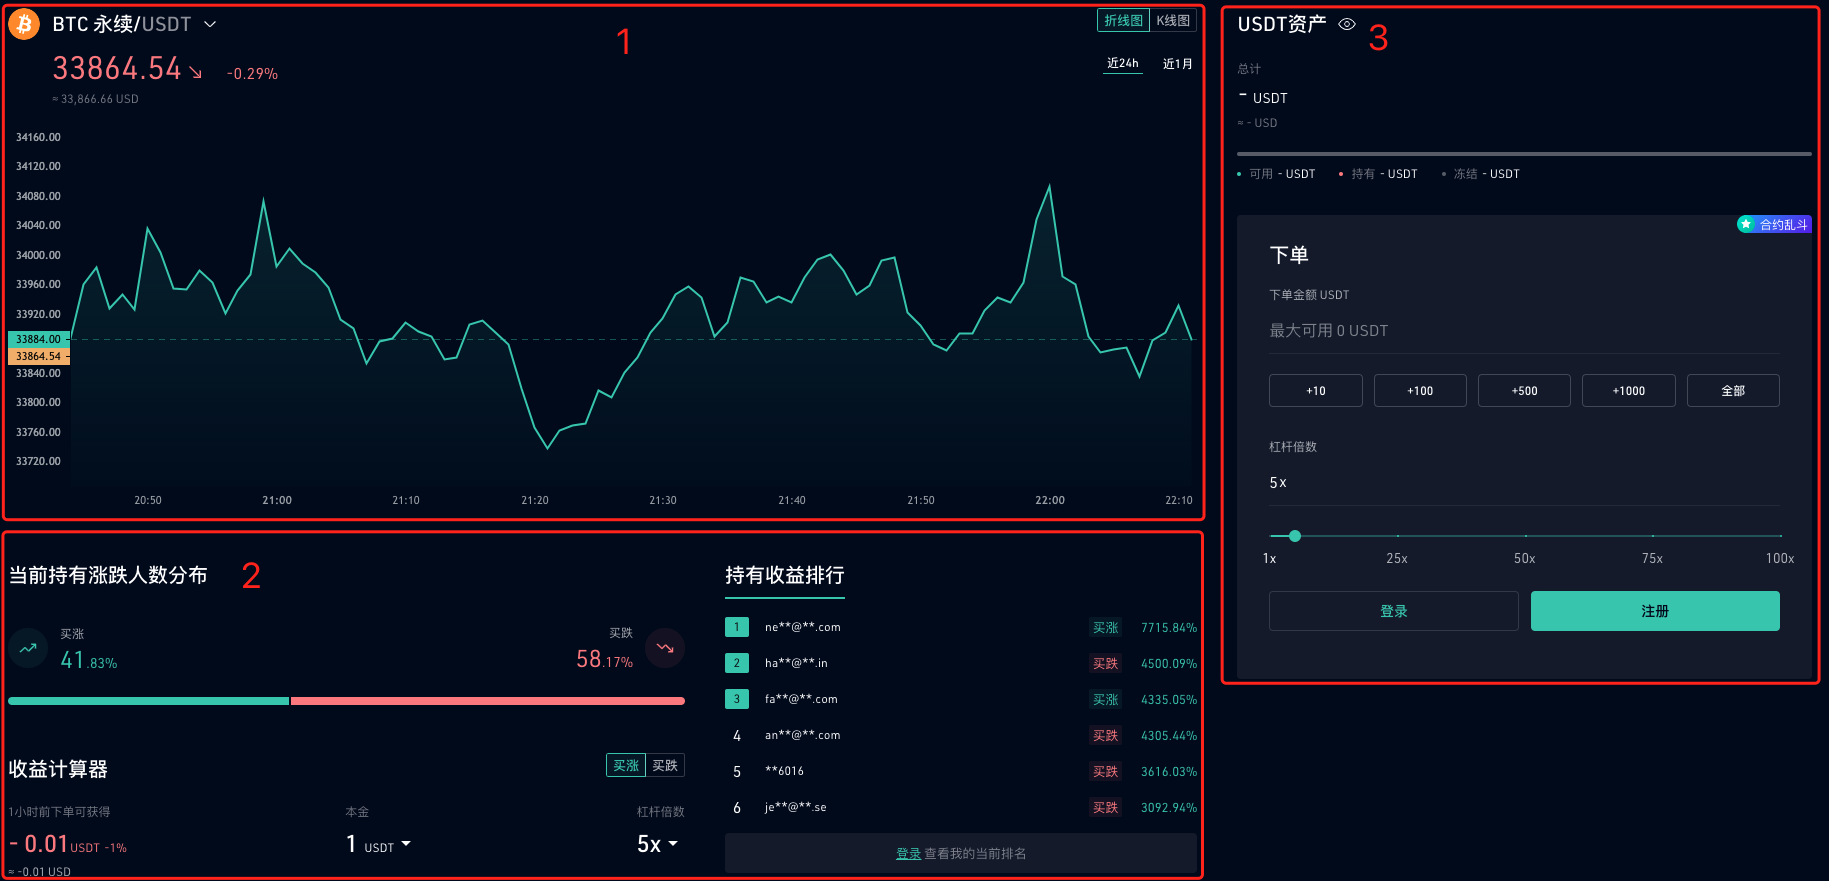Click rank 2 badge in leaderboard

(x=737, y=663)
